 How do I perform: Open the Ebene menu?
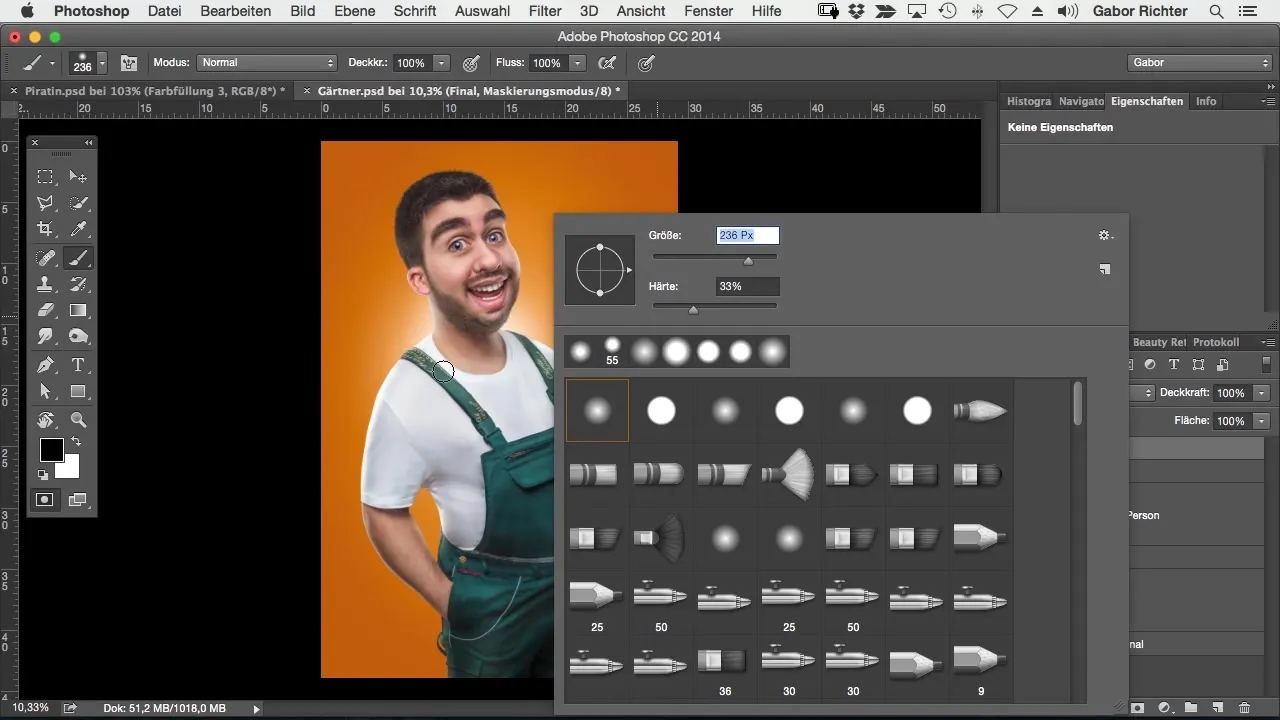354,11
